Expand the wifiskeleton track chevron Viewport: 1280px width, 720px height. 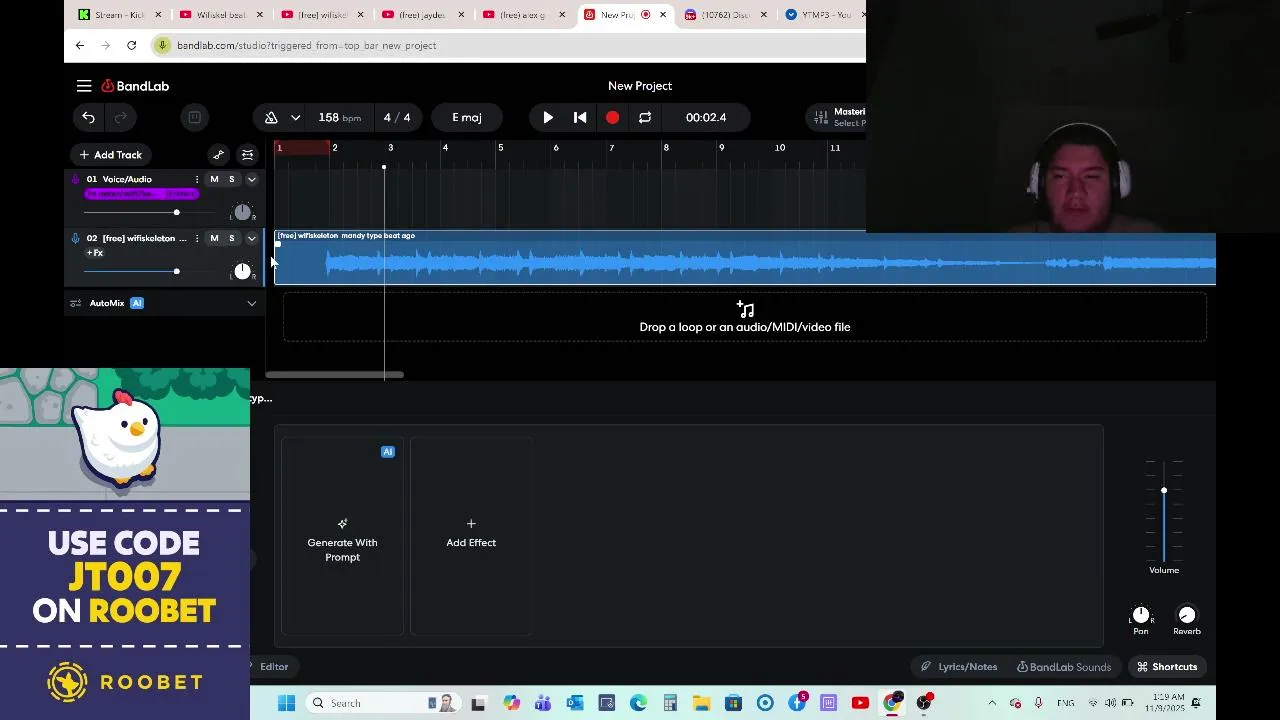252,239
